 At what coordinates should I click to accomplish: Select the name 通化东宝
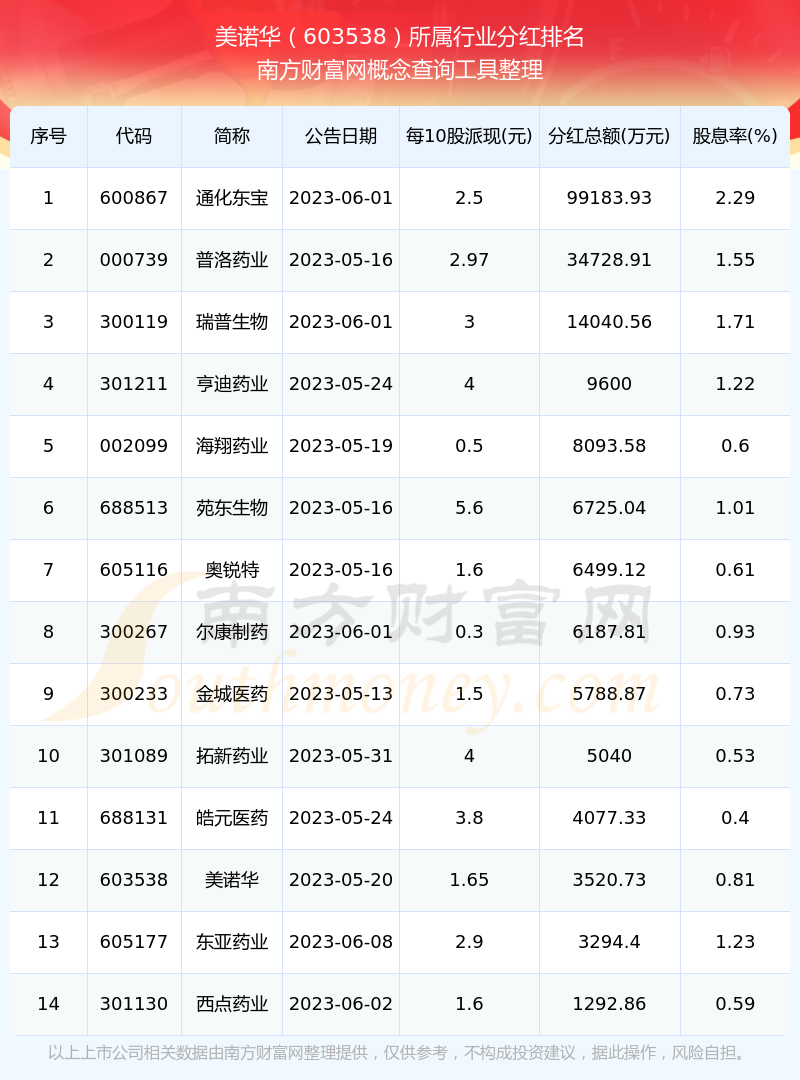[x=232, y=198]
